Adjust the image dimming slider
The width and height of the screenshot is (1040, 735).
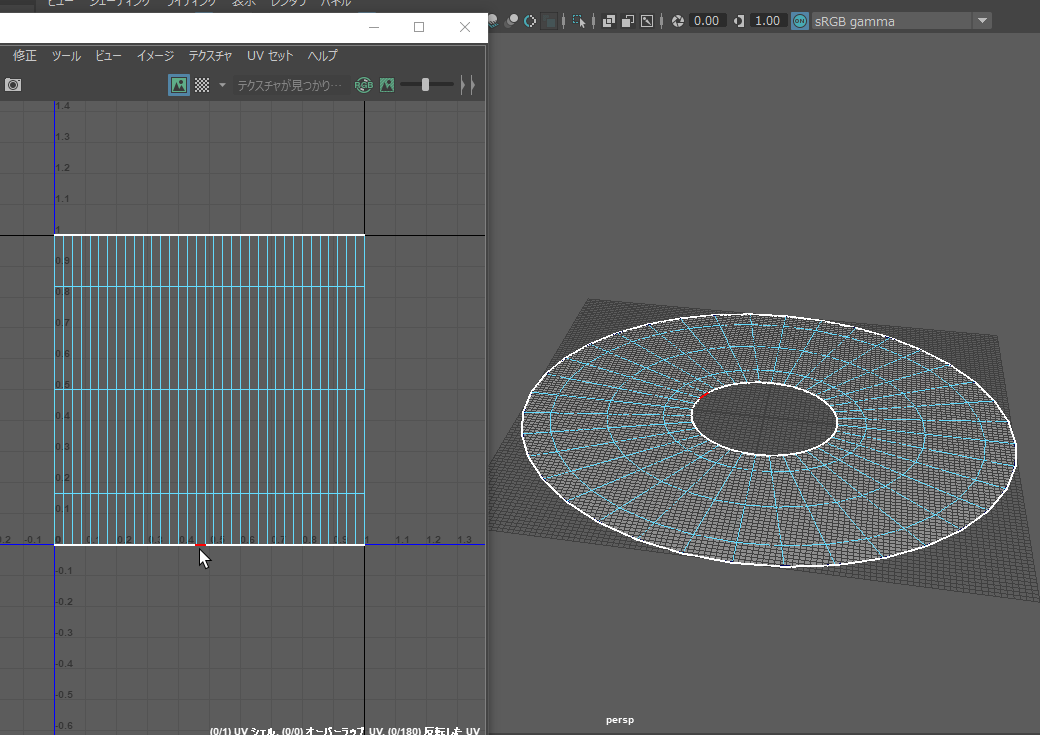[426, 85]
